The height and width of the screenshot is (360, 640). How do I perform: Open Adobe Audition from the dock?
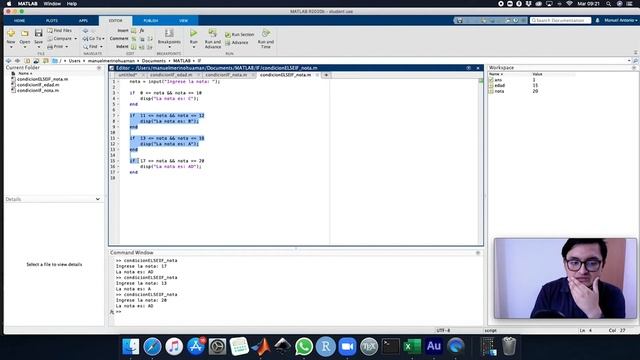[434, 347]
